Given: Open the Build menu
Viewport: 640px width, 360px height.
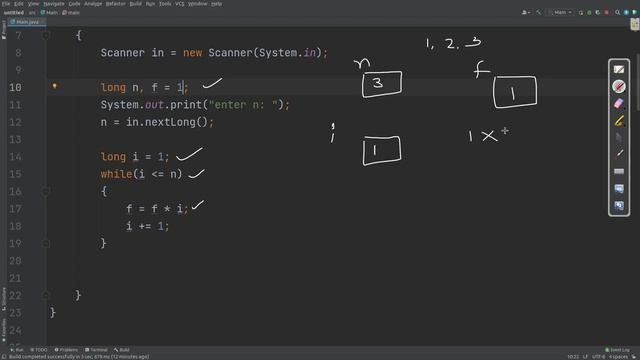Looking at the screenshot, I should point(135,4).
